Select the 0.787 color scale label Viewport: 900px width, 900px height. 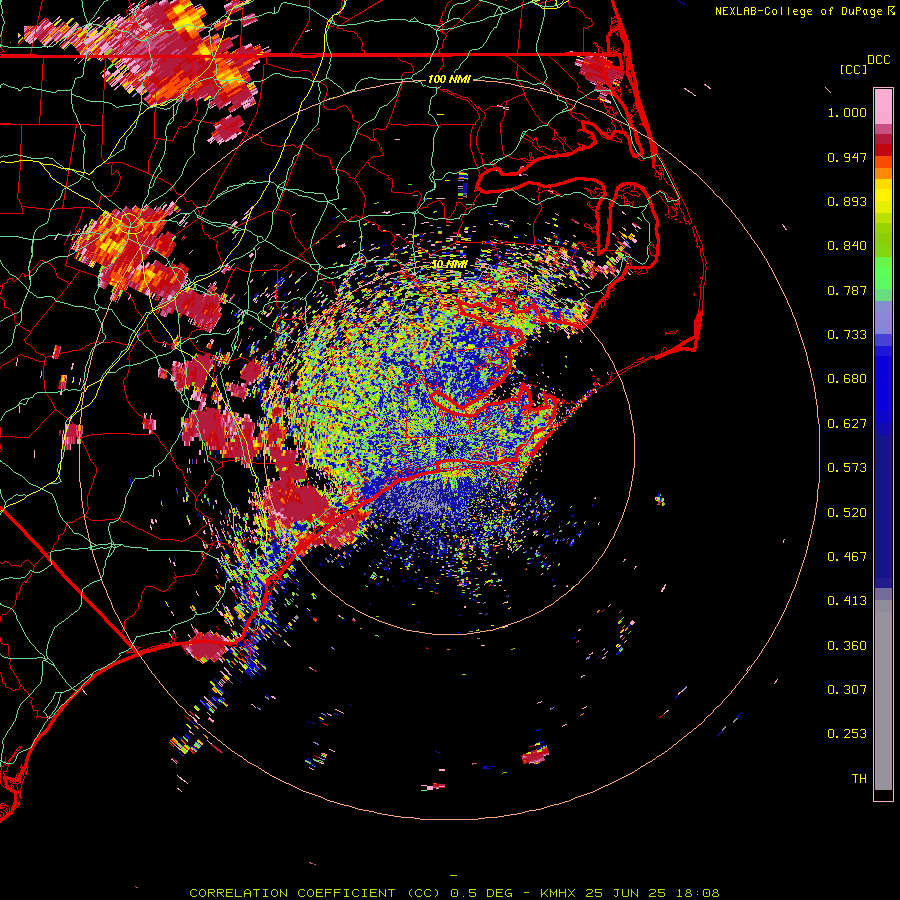[x=847, y=290]
